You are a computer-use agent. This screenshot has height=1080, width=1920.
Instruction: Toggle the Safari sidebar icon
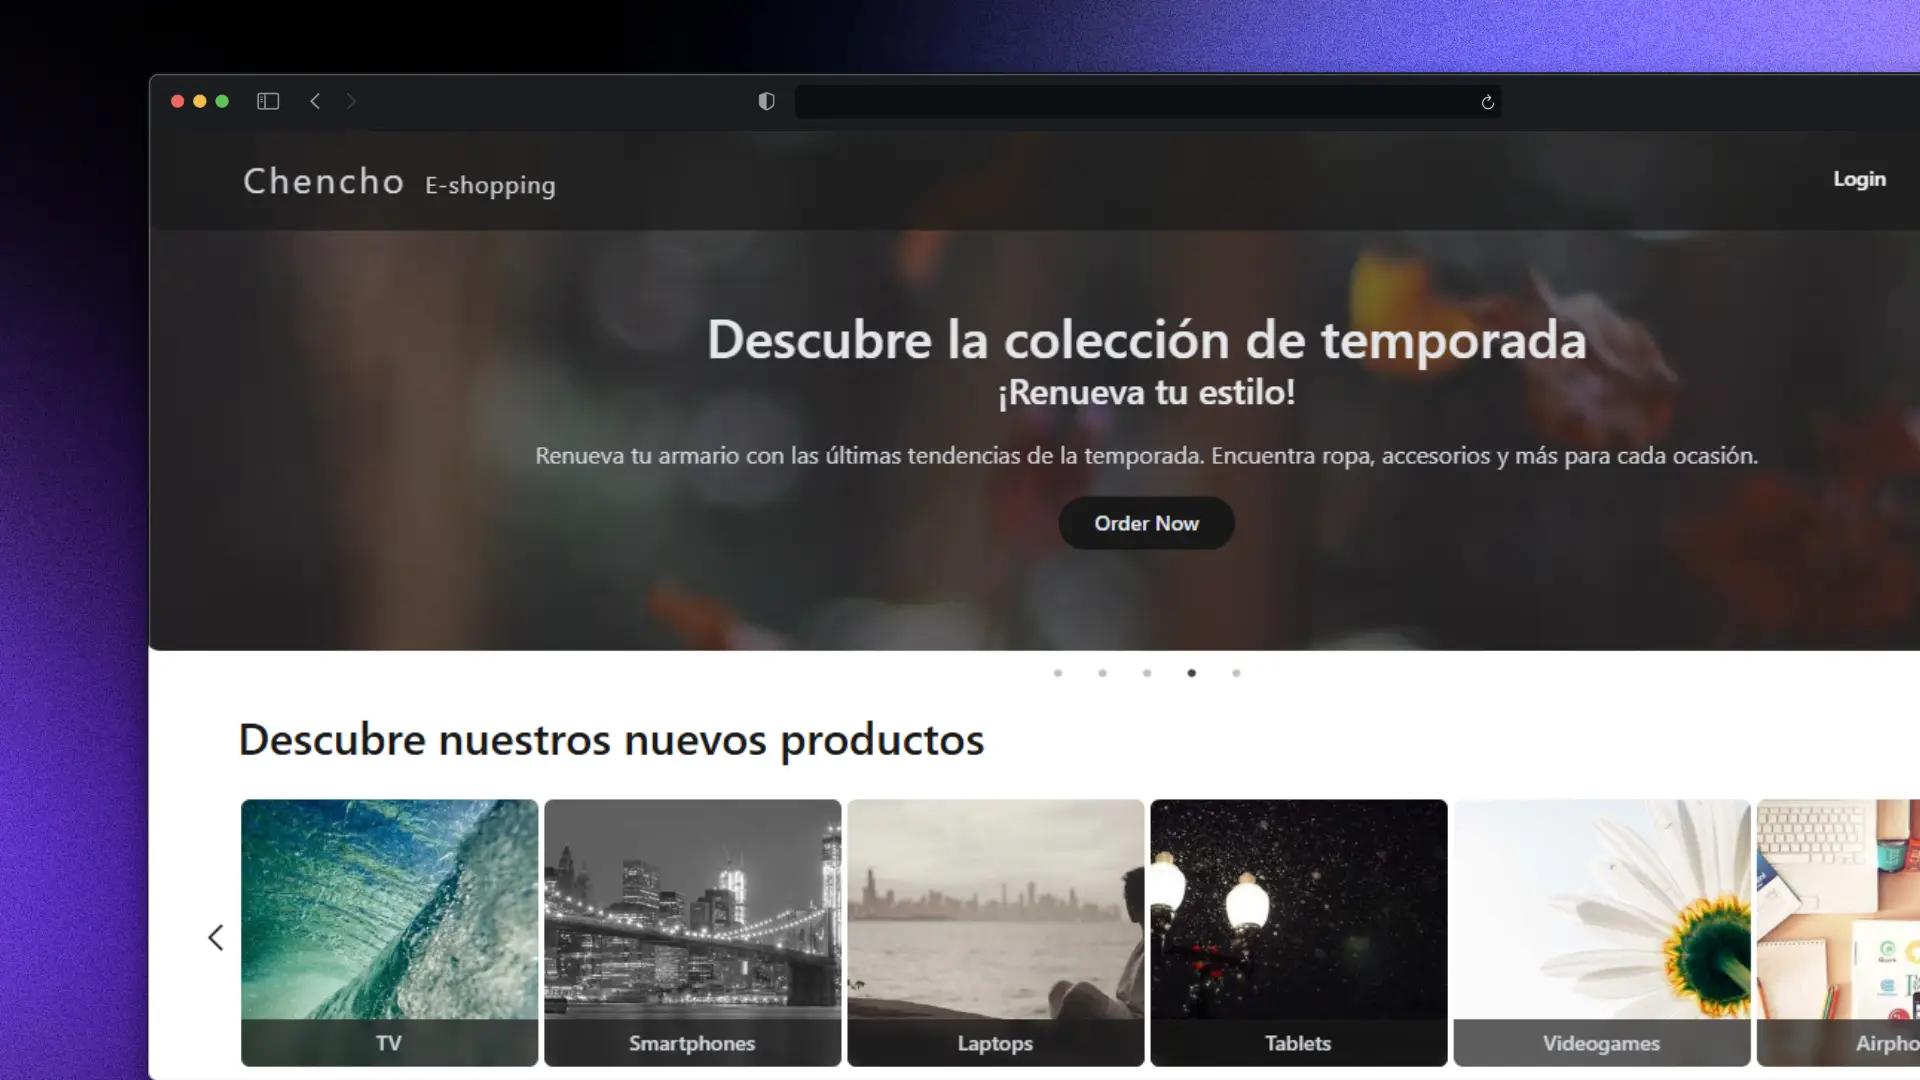click(x=268, y=101)
